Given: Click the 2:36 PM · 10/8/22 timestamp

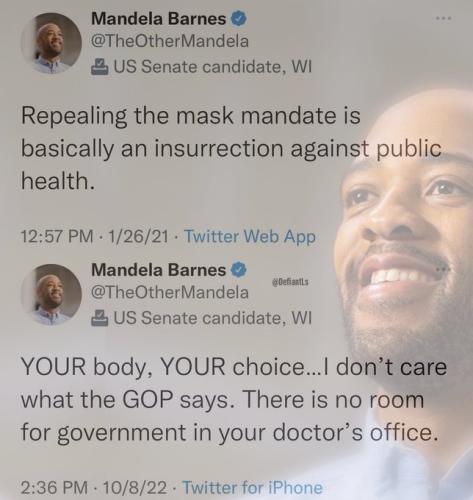Looking at the screenshot, I should pos(94,488).
